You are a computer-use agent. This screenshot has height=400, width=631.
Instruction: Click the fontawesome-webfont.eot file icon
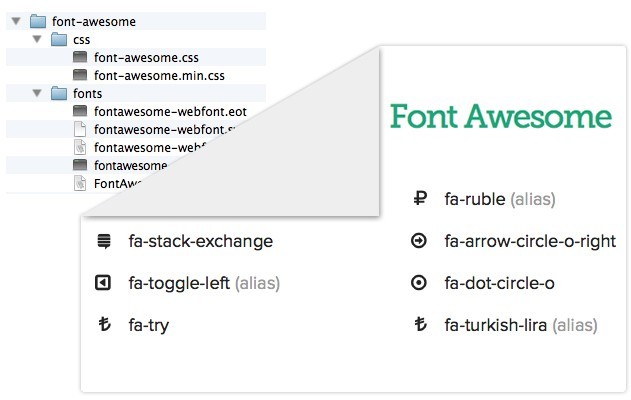pos(81,111)
